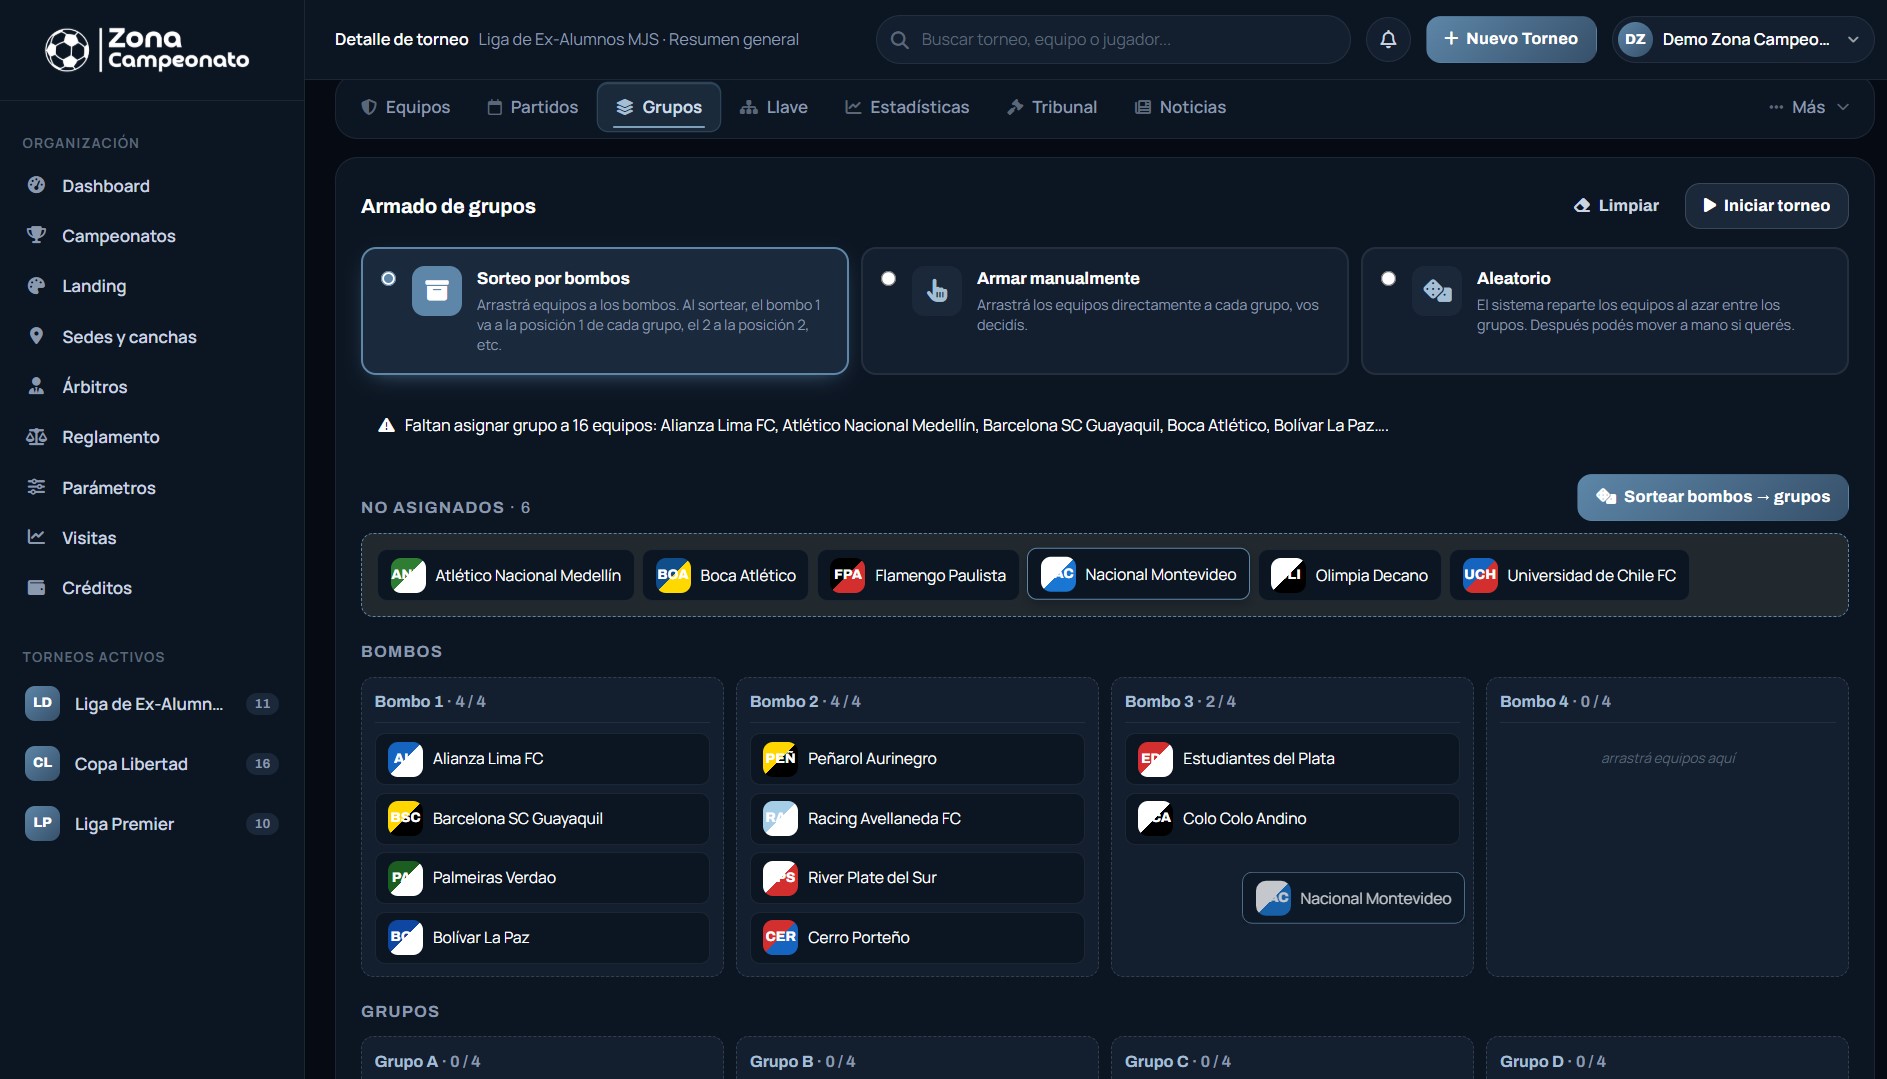Click Liga de Ex-Alumnos count badge 11
This screenshot has width=1887, height=1079.
(x=262, y=703)
